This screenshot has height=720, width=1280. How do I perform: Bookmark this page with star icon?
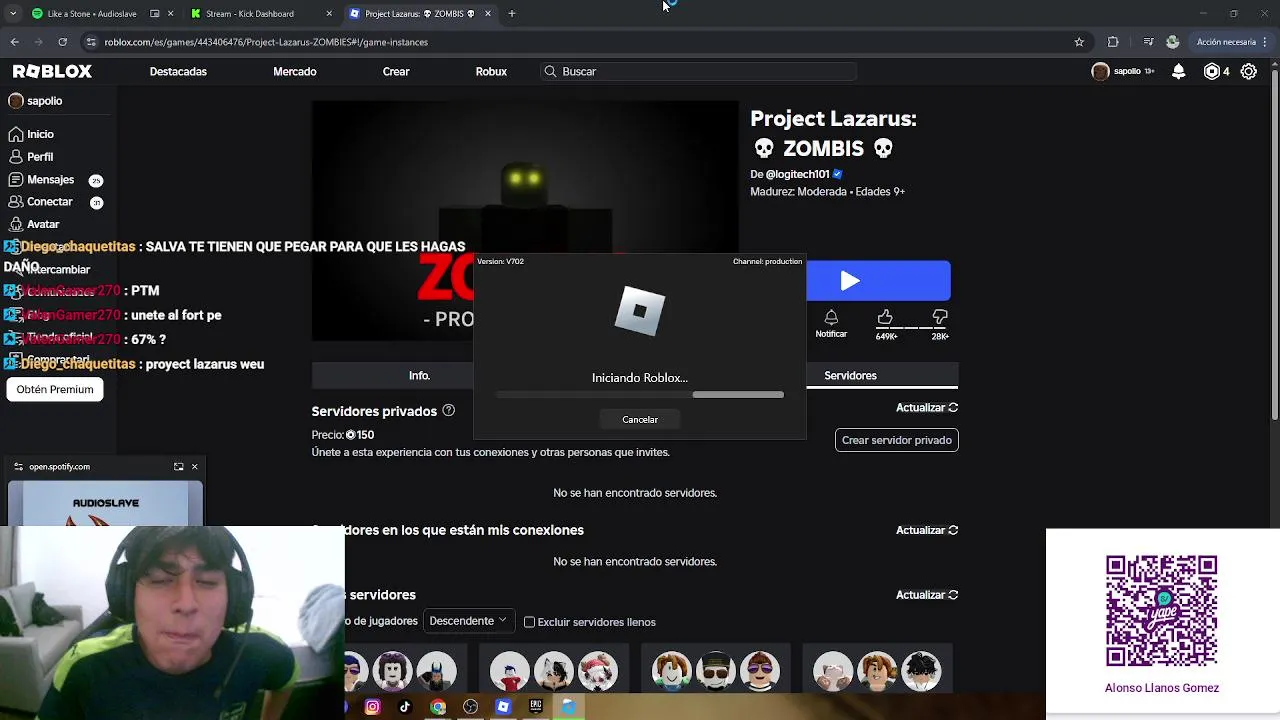pyautogui.click(x=1079, y=42)
